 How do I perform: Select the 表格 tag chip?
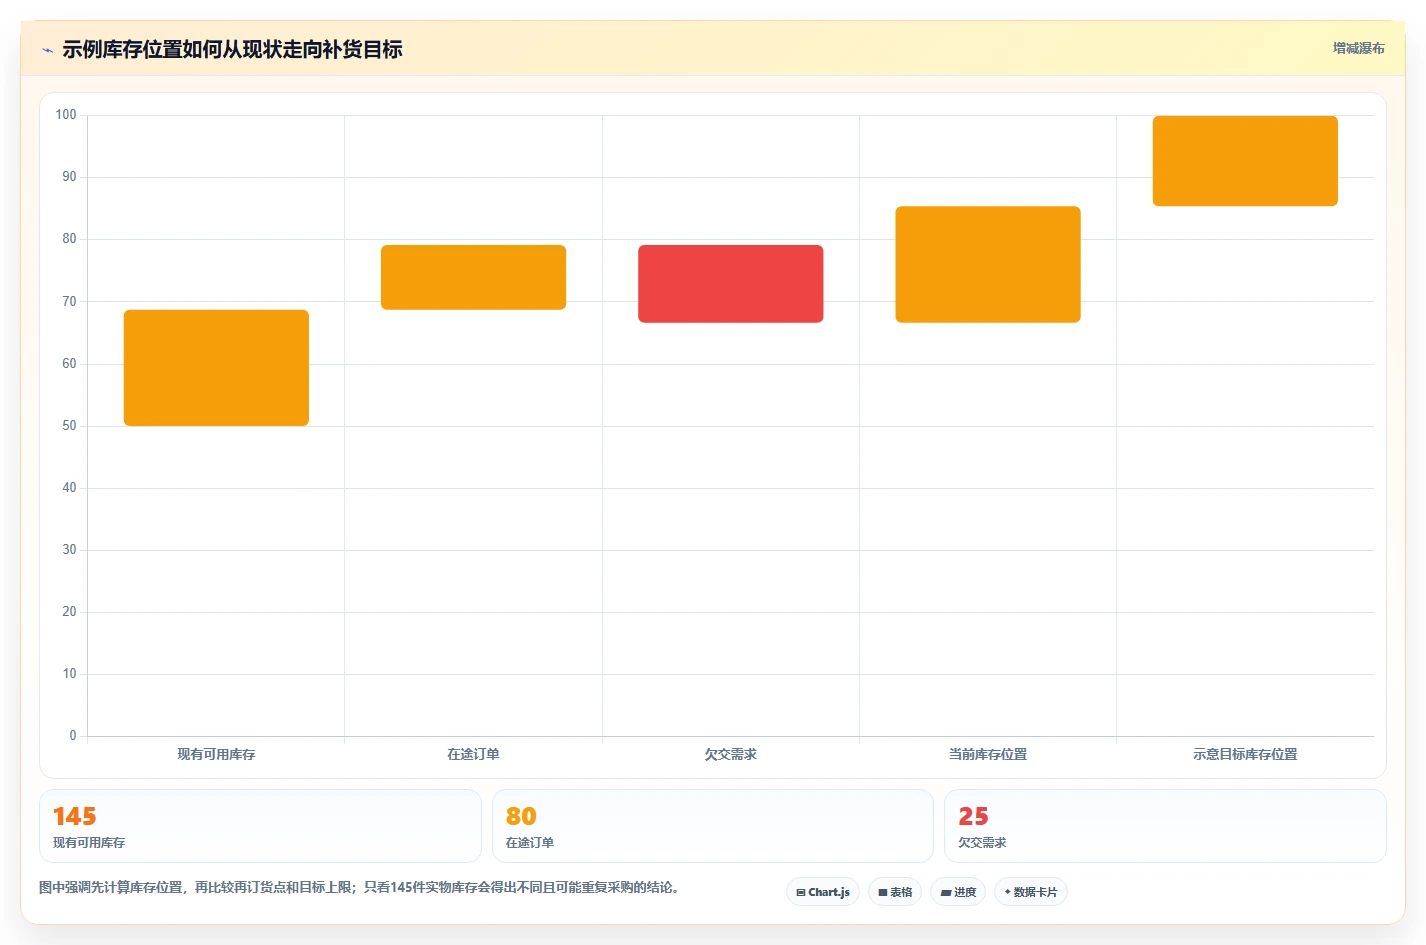895,892
